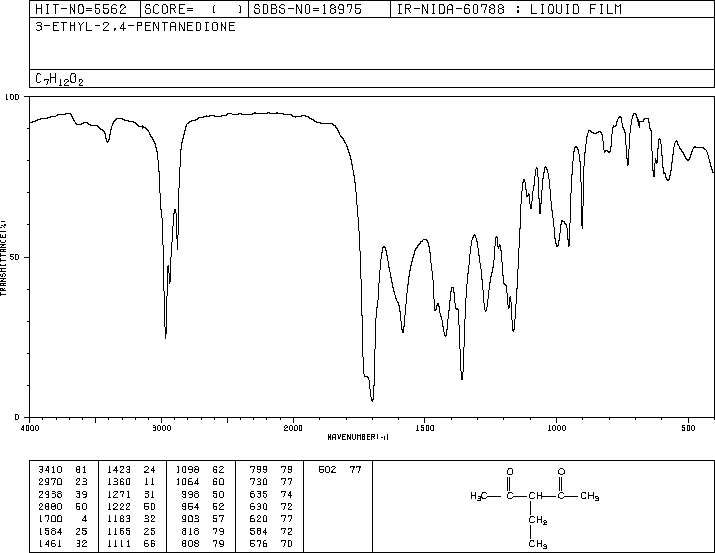
Task: Click the 730 peak table entry
Action: coord(271,482)
